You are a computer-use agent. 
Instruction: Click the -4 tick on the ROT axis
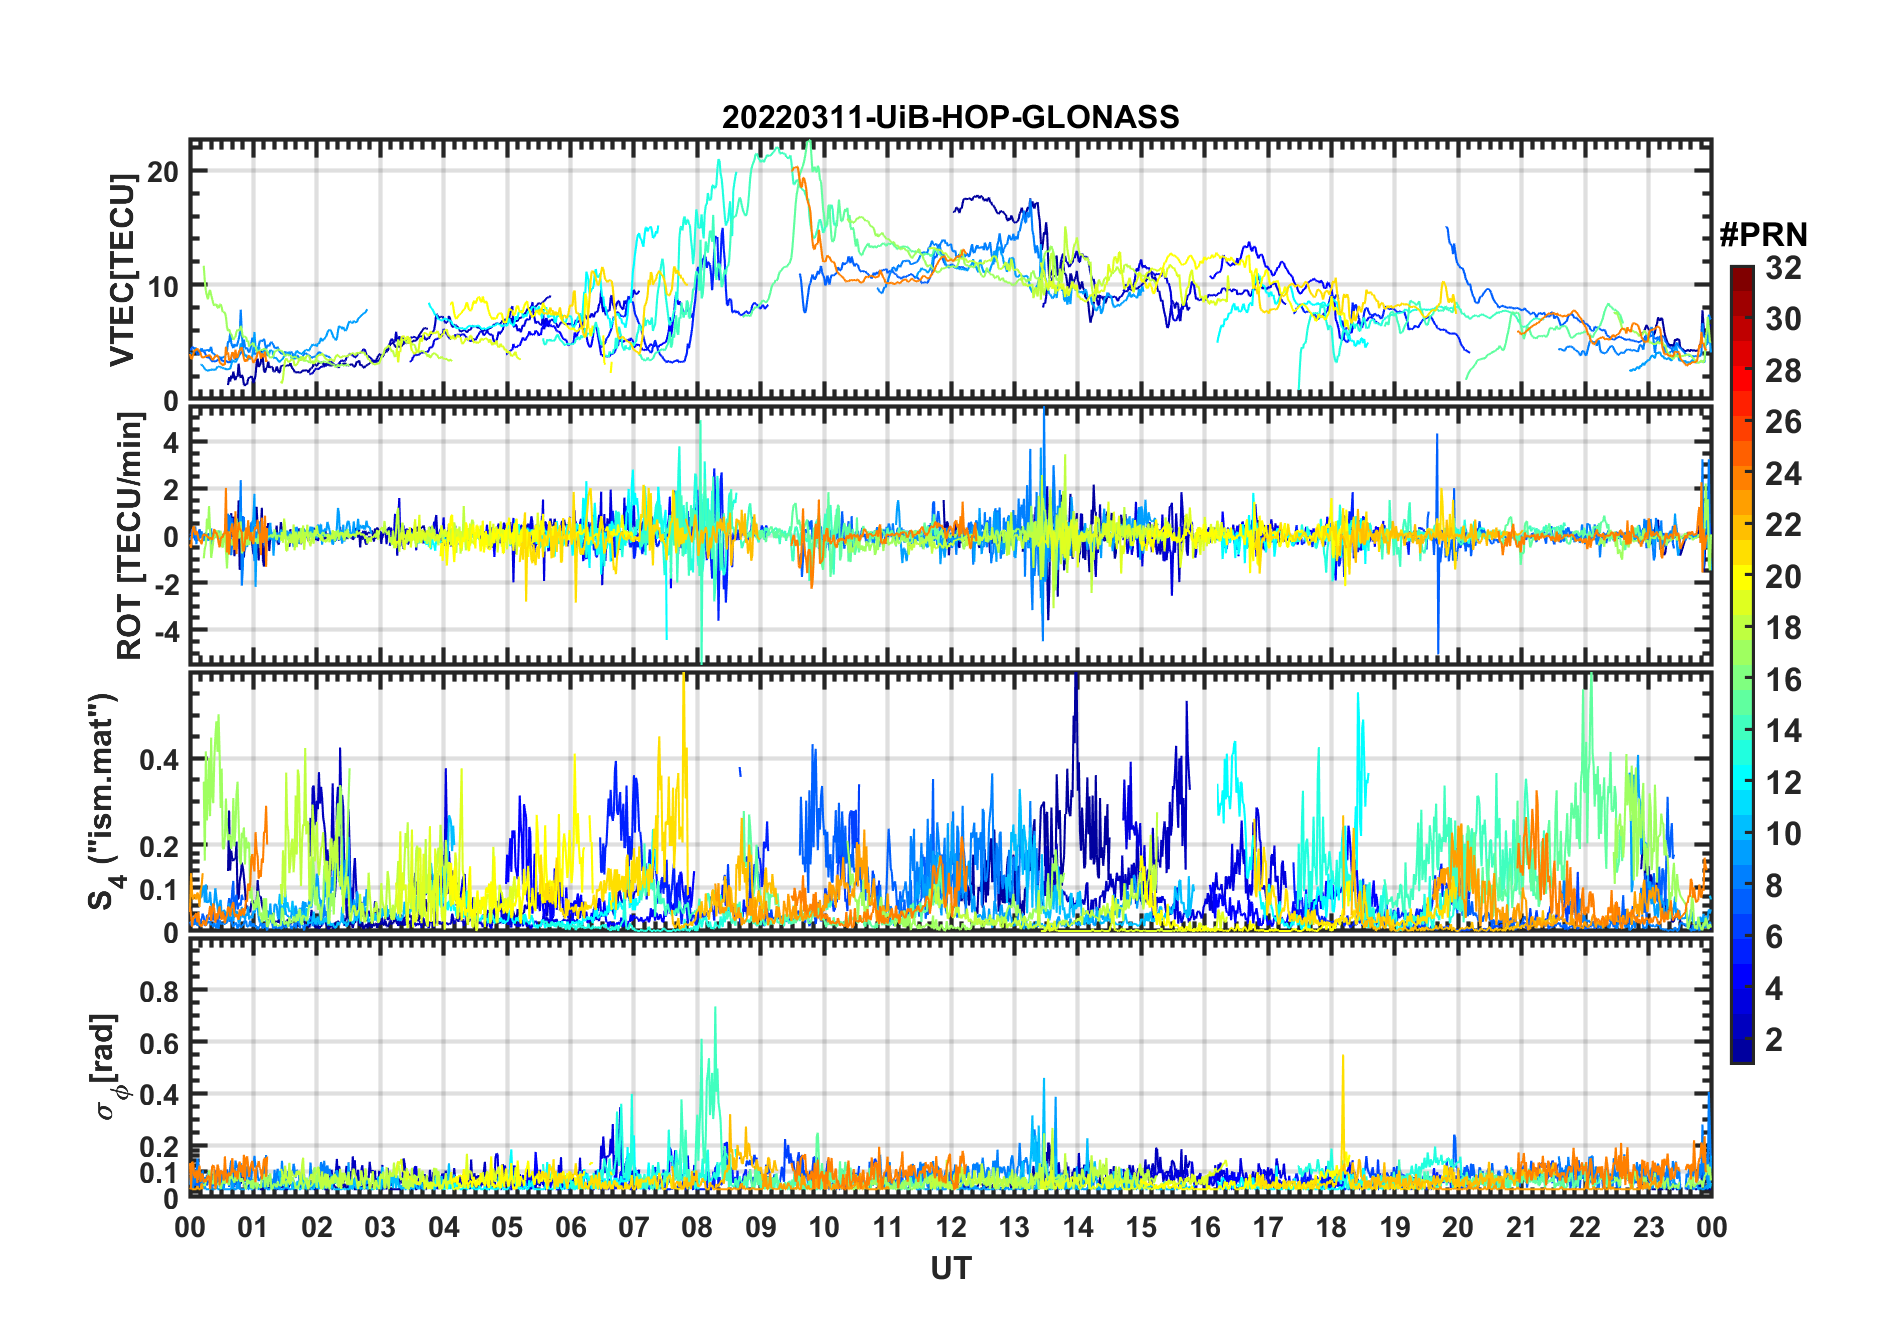(x=167, y=631)
